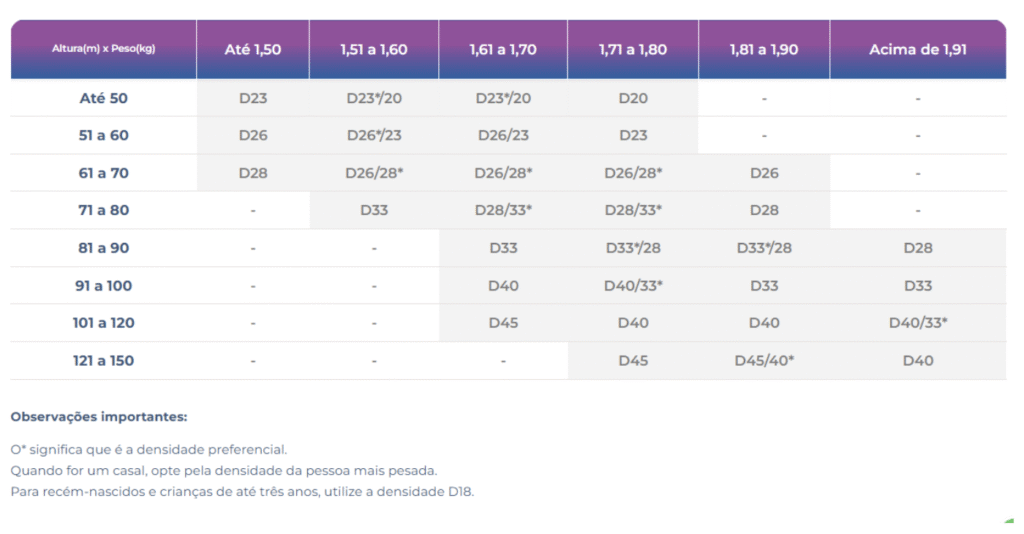
Task: Select the 'Até 50' weight row label
Action: [x=104, y=98]
